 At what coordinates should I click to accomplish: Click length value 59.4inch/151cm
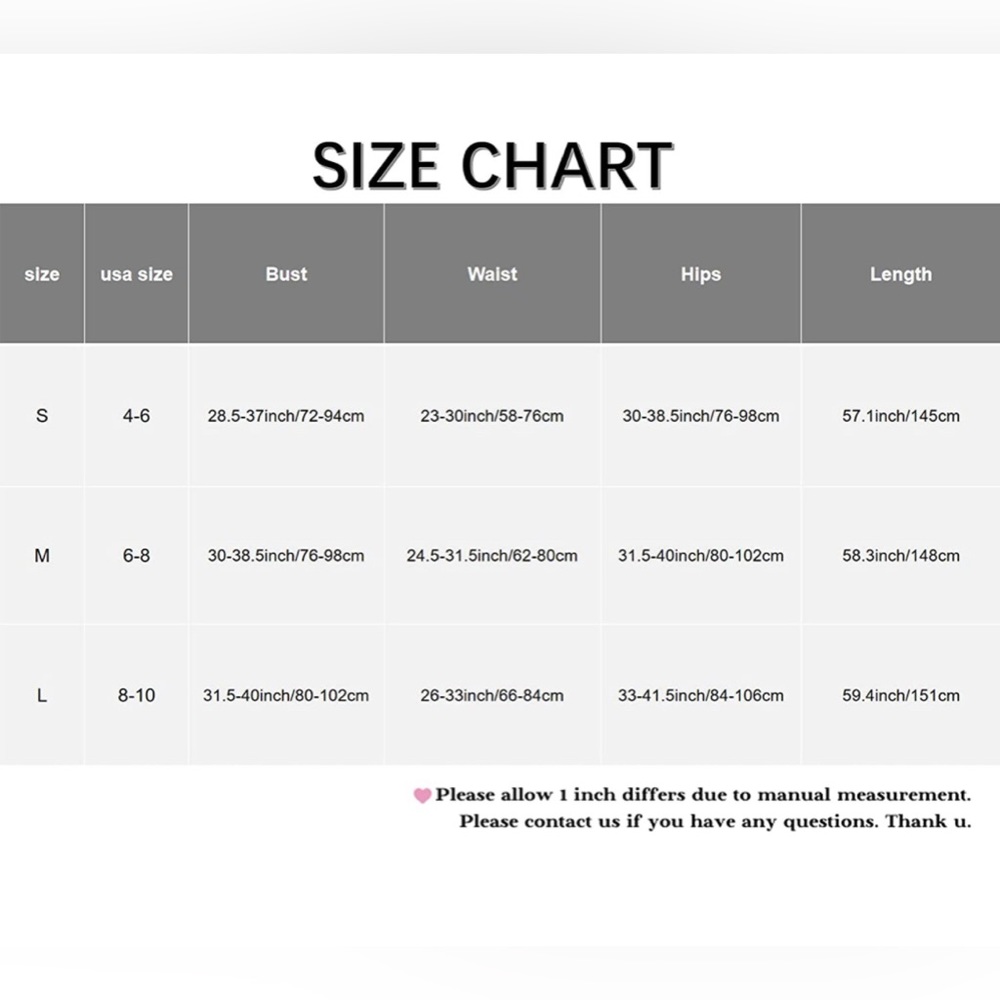point(901,695)
